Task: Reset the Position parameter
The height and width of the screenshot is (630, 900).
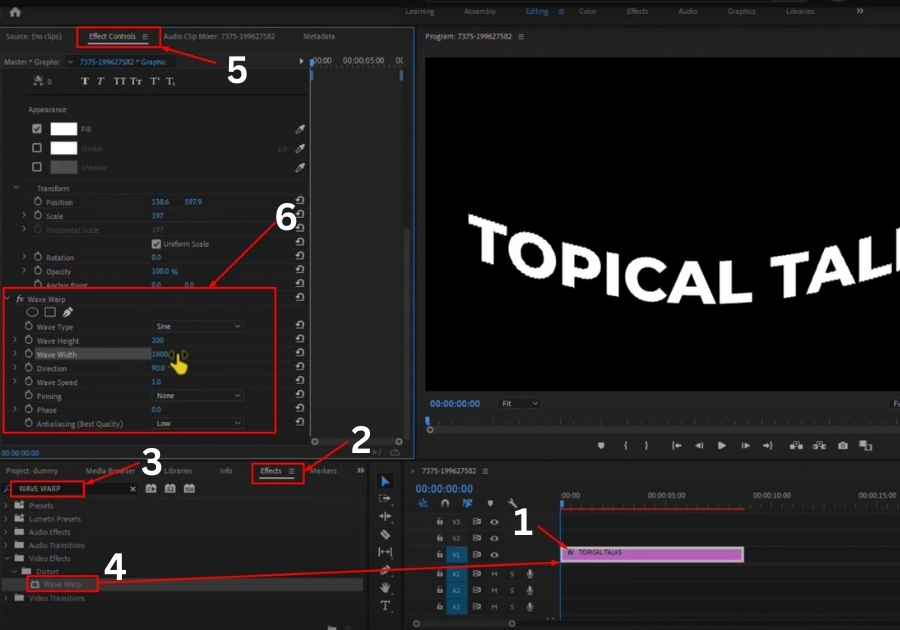Action: [300, 200]
